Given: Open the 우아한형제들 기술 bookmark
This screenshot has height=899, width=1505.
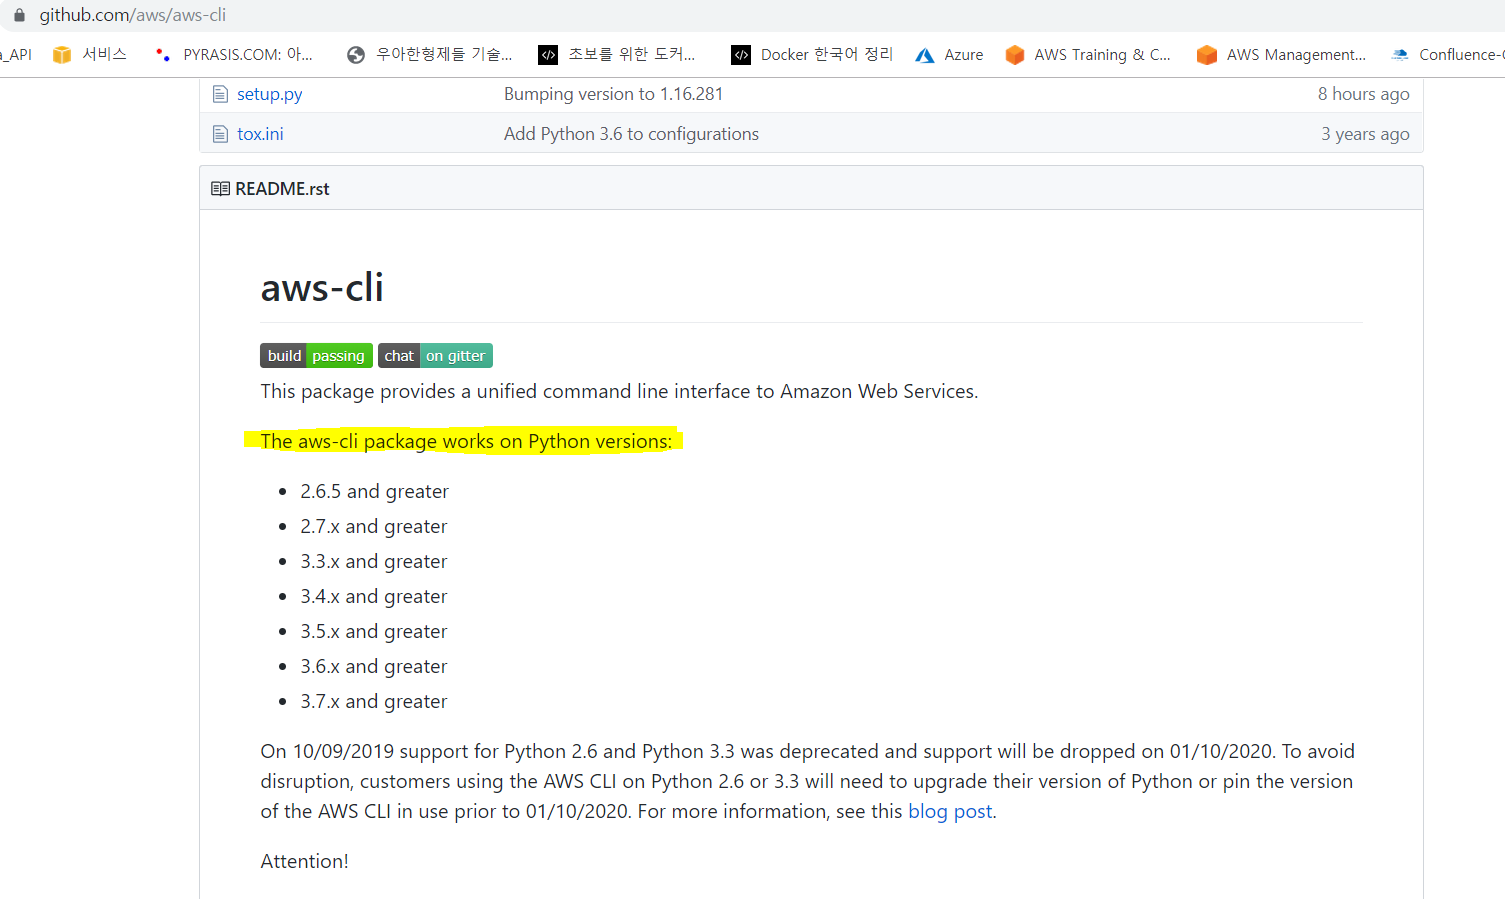Looking at the screenshot, I should coord(429,55).
